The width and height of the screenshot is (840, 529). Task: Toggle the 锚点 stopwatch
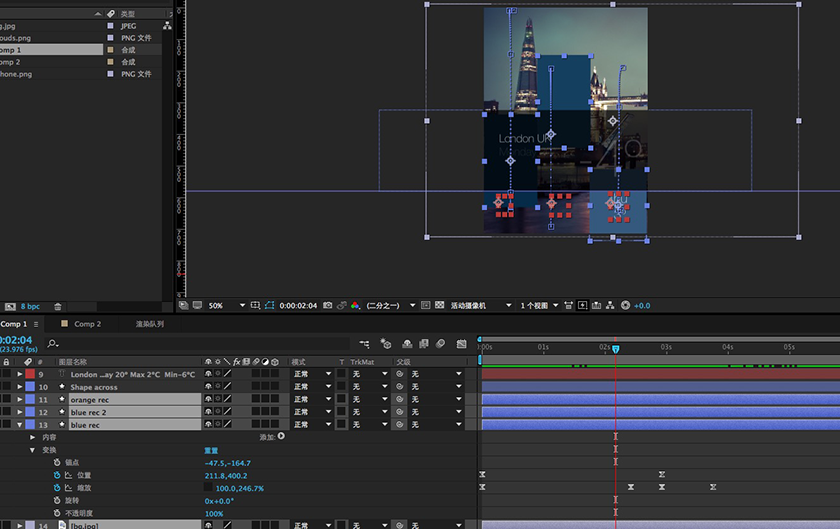click(x=57, y=462)
